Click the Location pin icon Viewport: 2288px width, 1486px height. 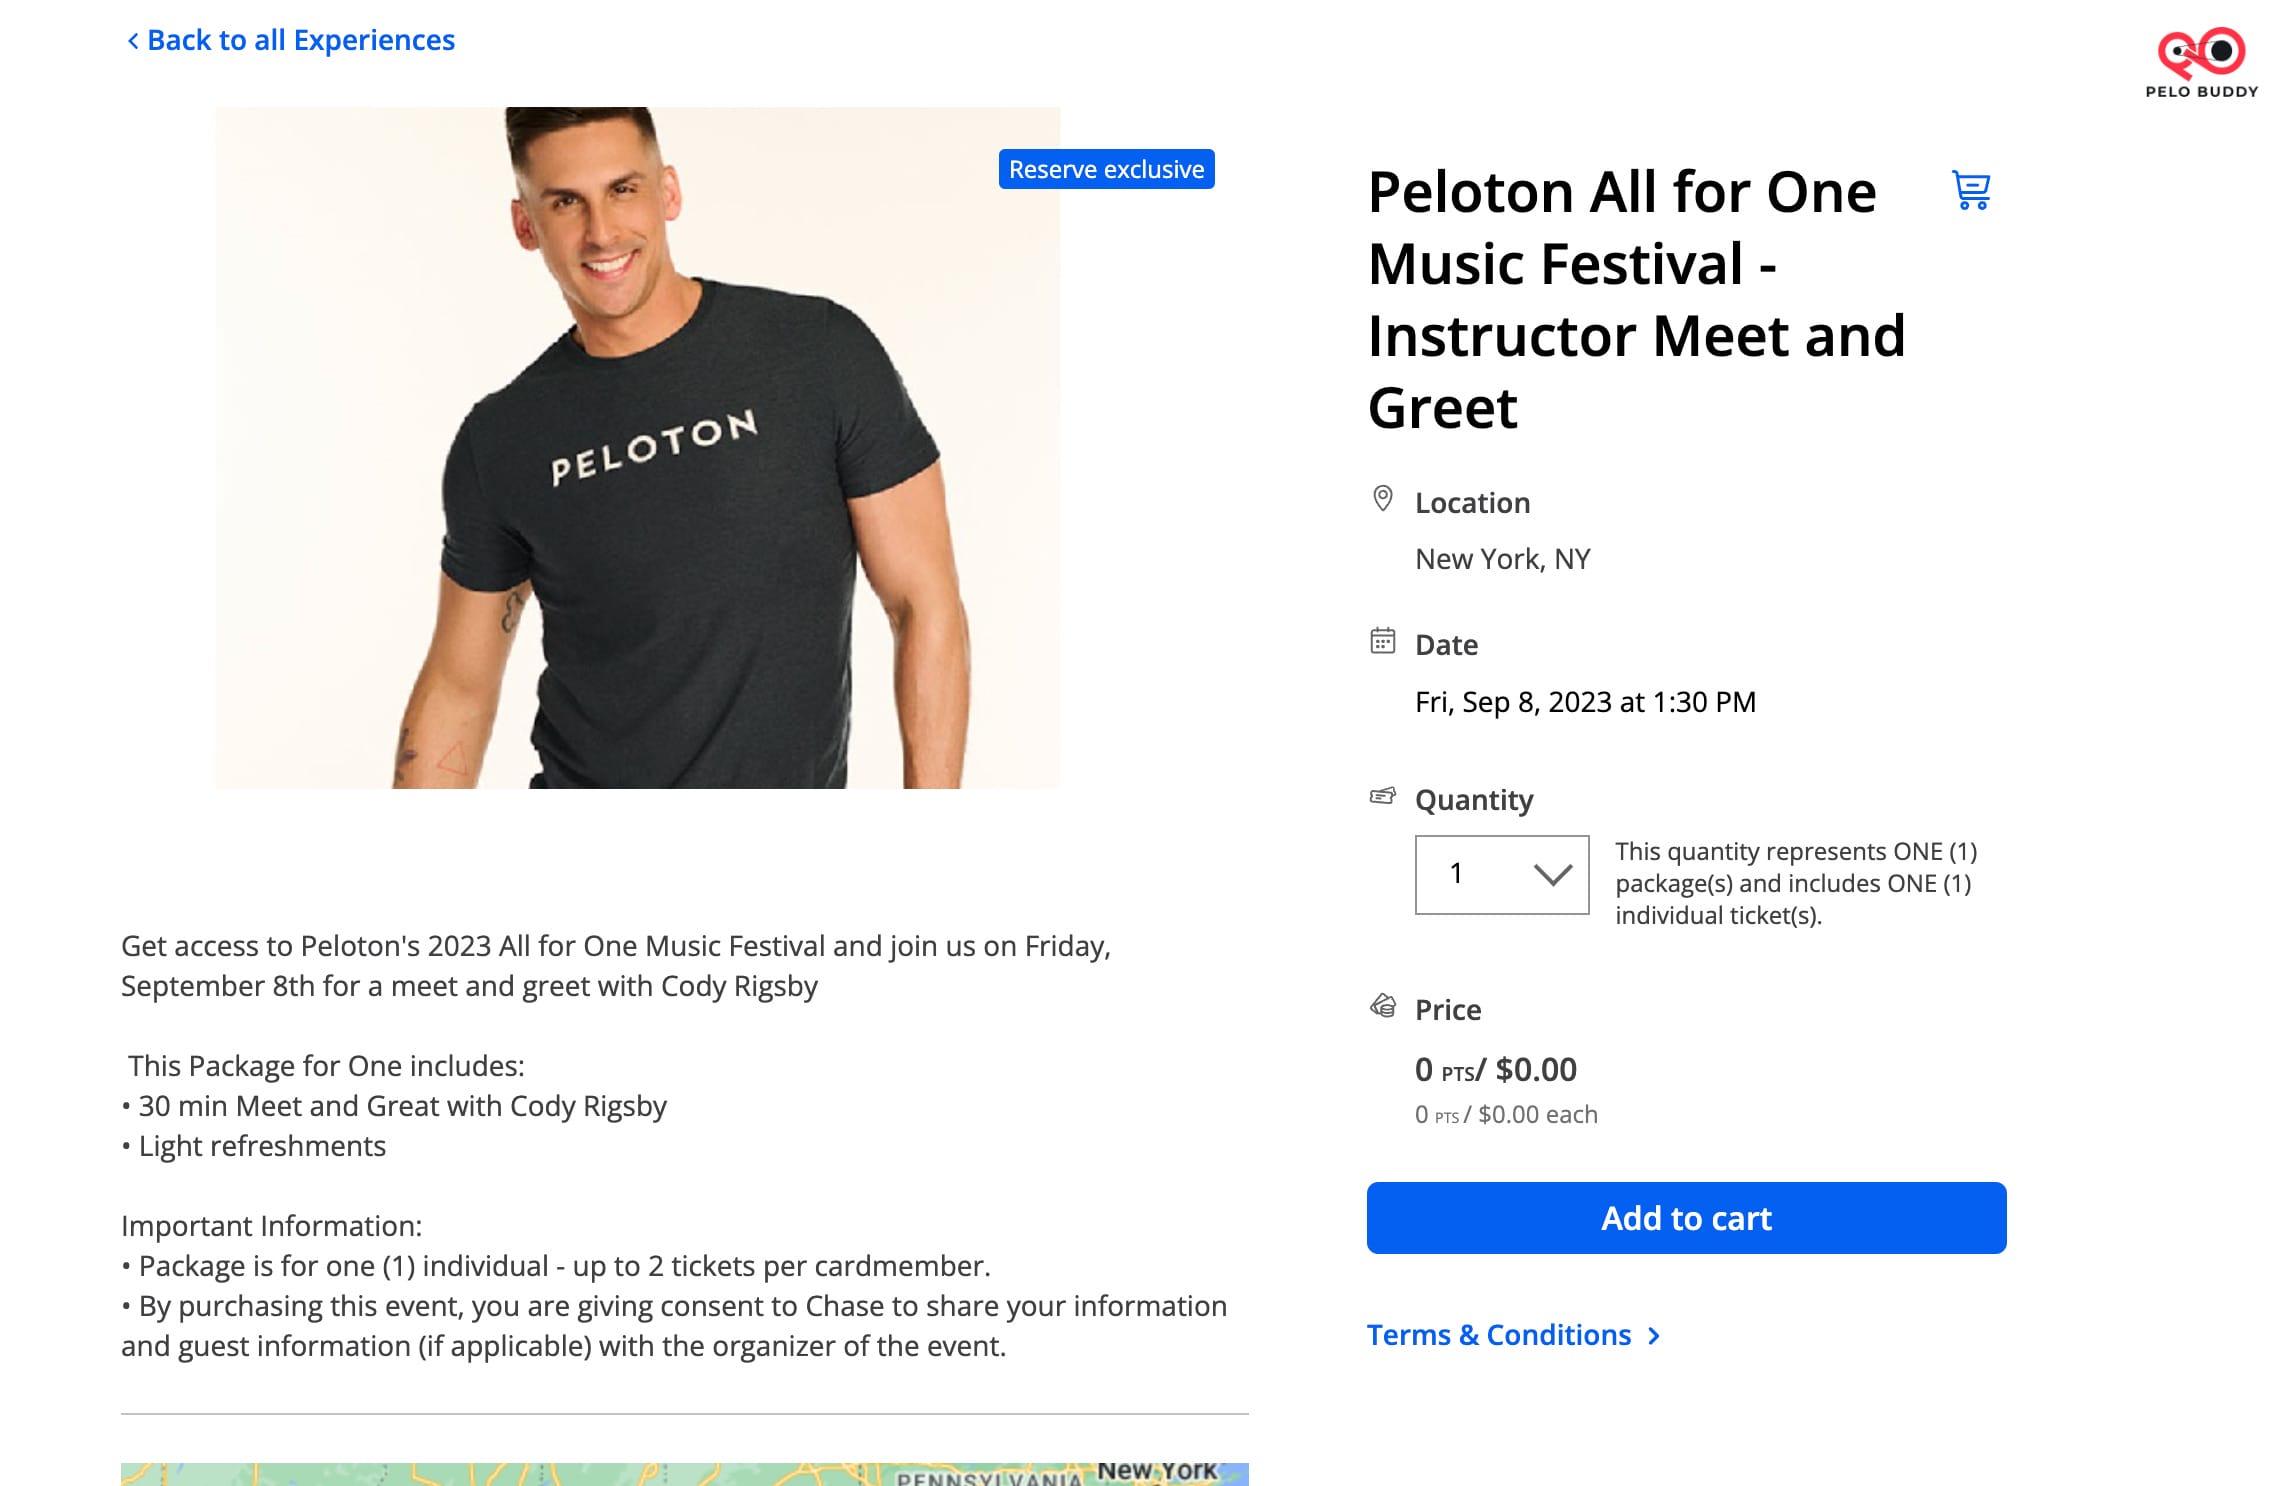tap(1383, 498)
